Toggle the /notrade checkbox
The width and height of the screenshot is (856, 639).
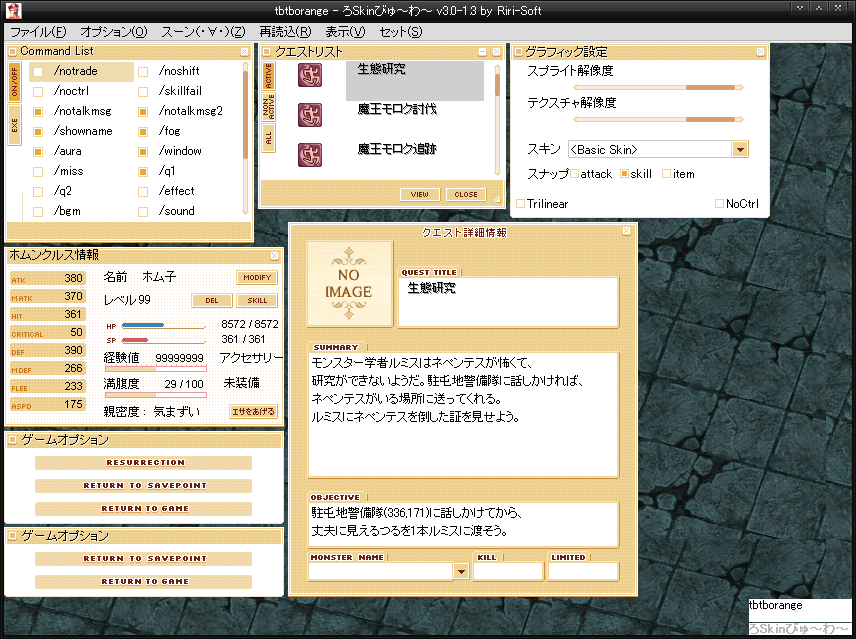(38, 71)
